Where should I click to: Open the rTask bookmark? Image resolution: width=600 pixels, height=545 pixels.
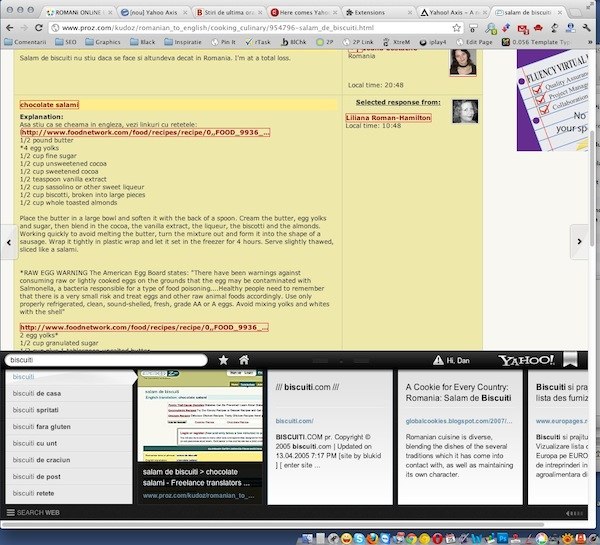click(x=258, y=42)
